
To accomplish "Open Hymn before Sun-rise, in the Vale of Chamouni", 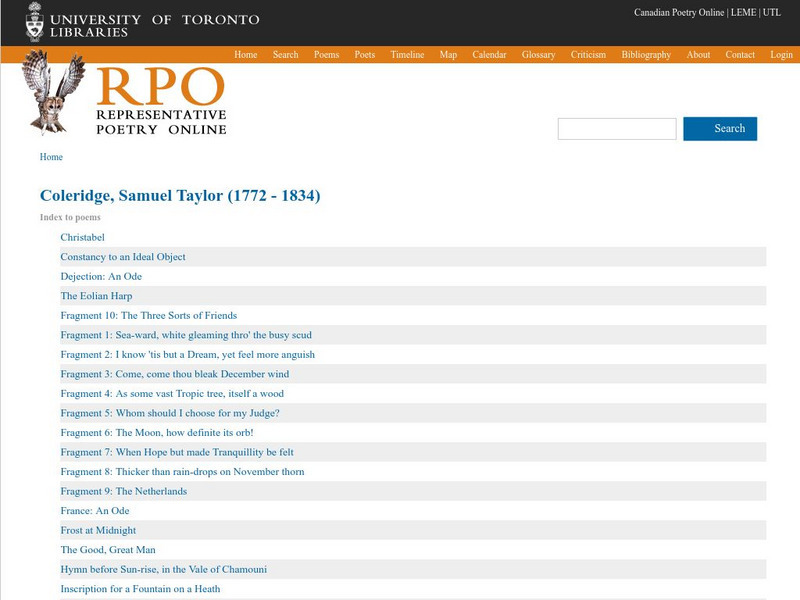I will coord(163,569).
